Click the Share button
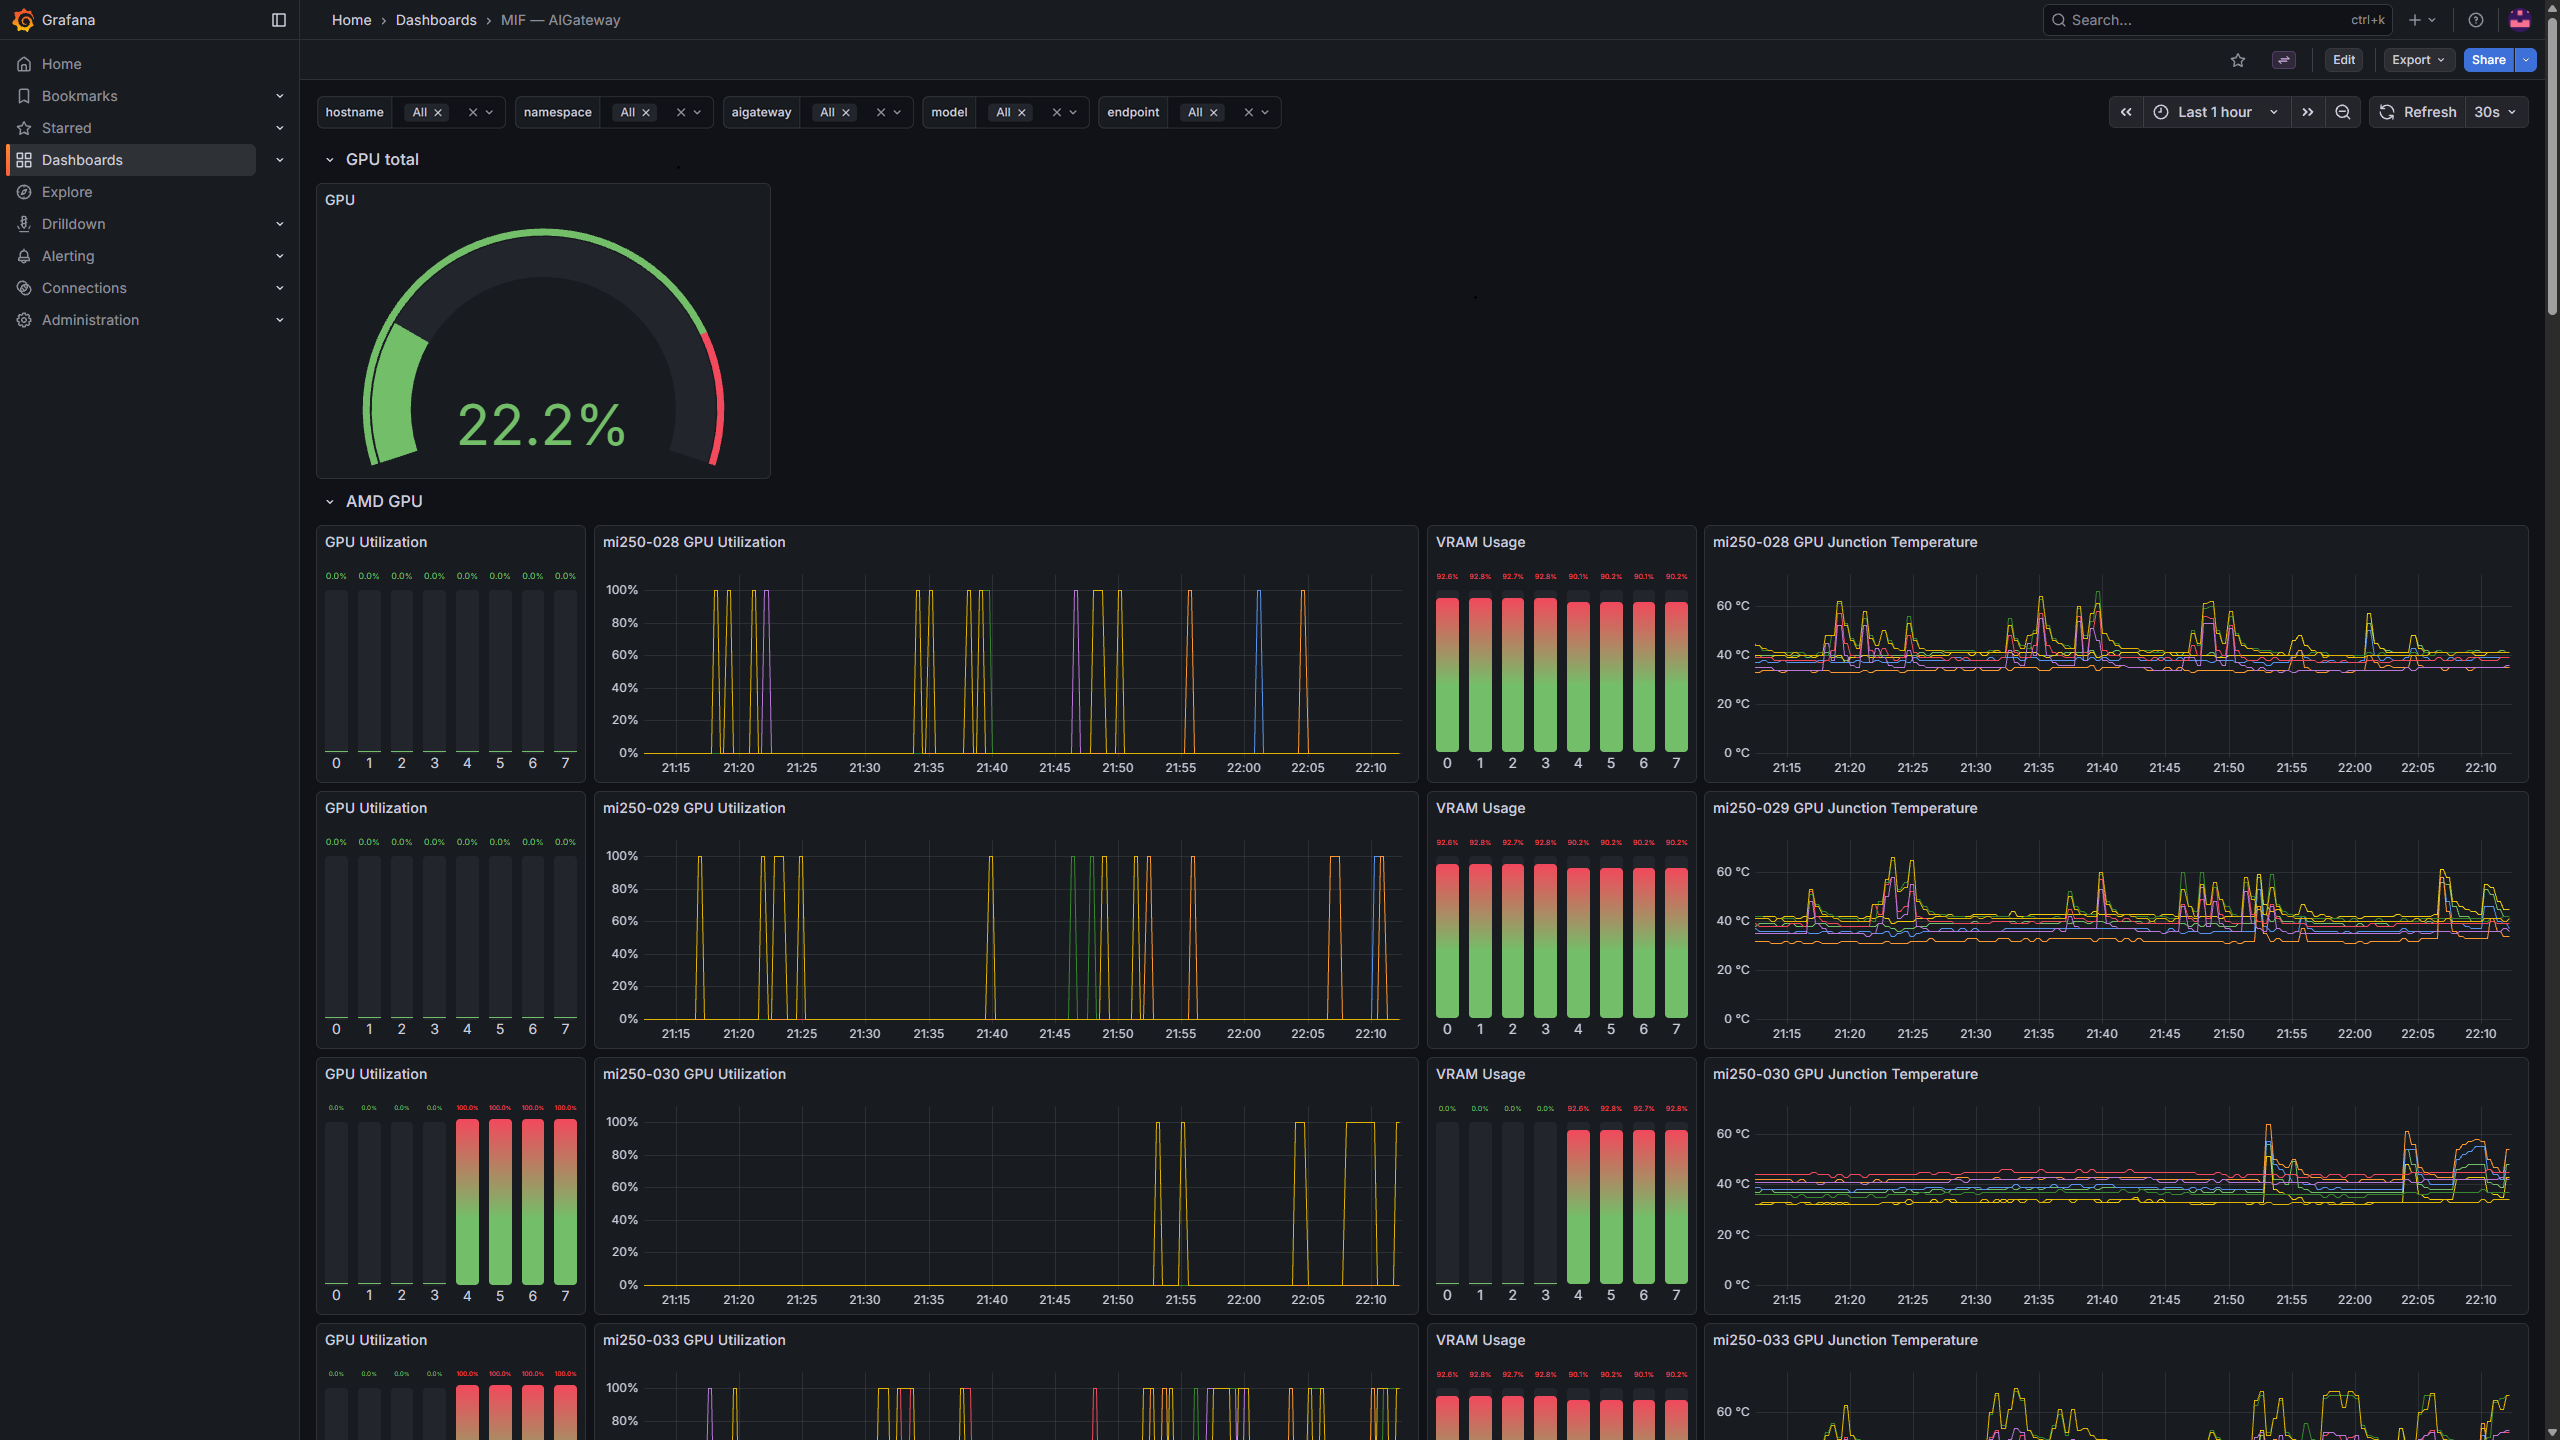Viewport: 2560px width, 1440px height. tap(2488, 60)
